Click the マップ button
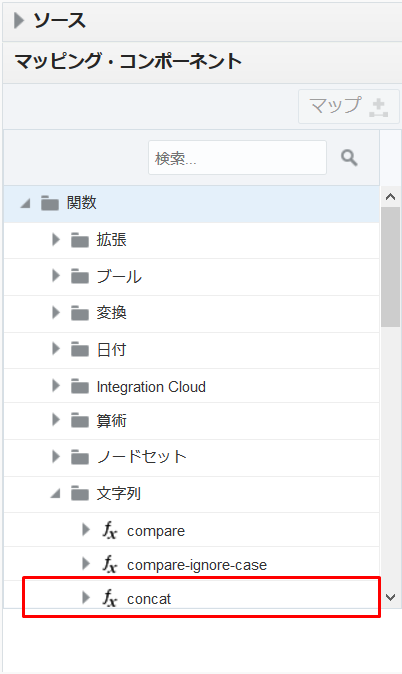This screenshot has width=402, height=674. (349, 106)
